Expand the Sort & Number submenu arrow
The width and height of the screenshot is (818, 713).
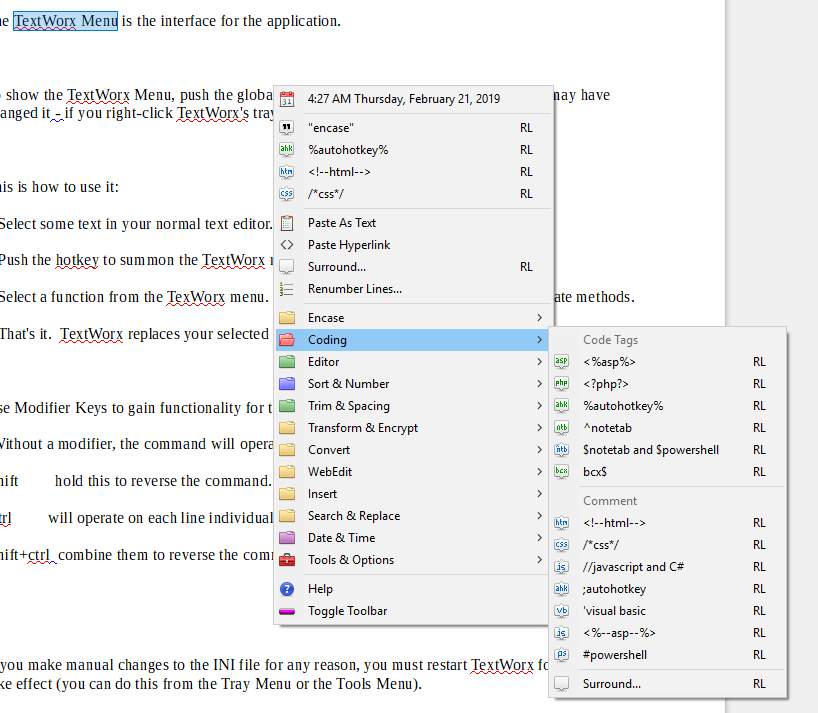(539, 383)
